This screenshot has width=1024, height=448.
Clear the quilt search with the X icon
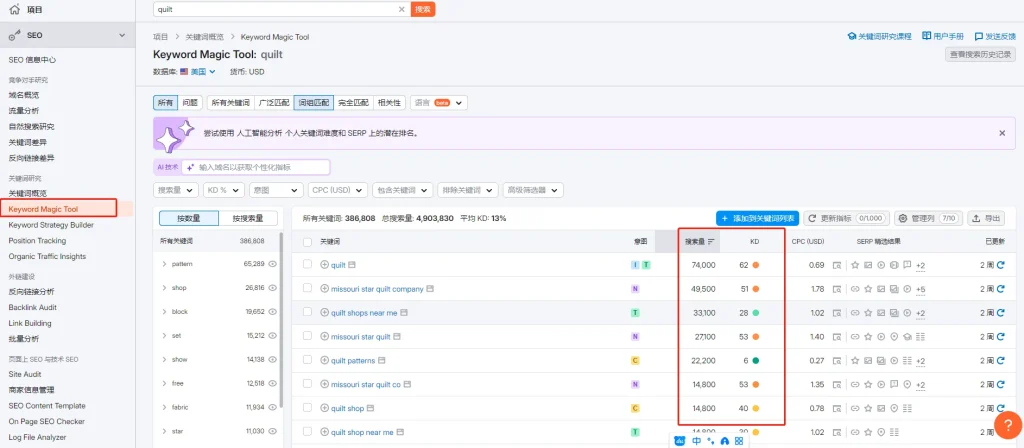coord(402,9)
